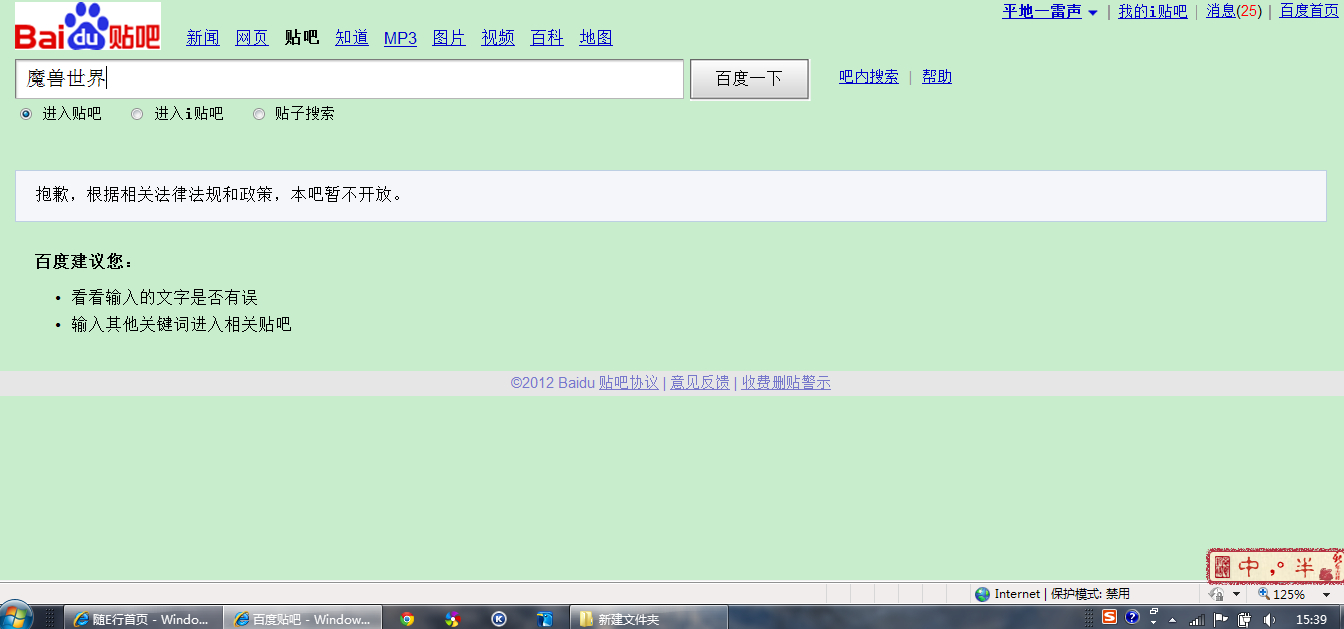Select the 贴子搜索 radio button
1344x629 pixels.
259,114
